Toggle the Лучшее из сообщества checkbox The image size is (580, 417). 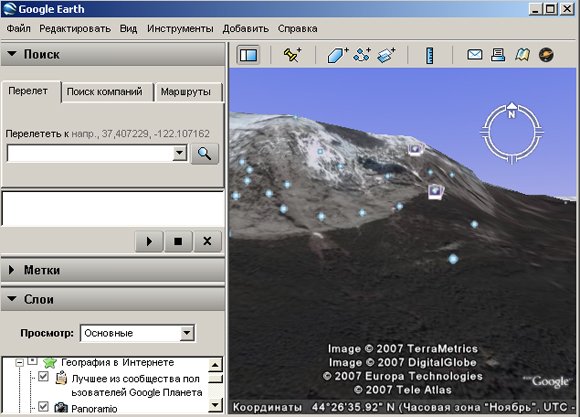click(x=43, y=377)
